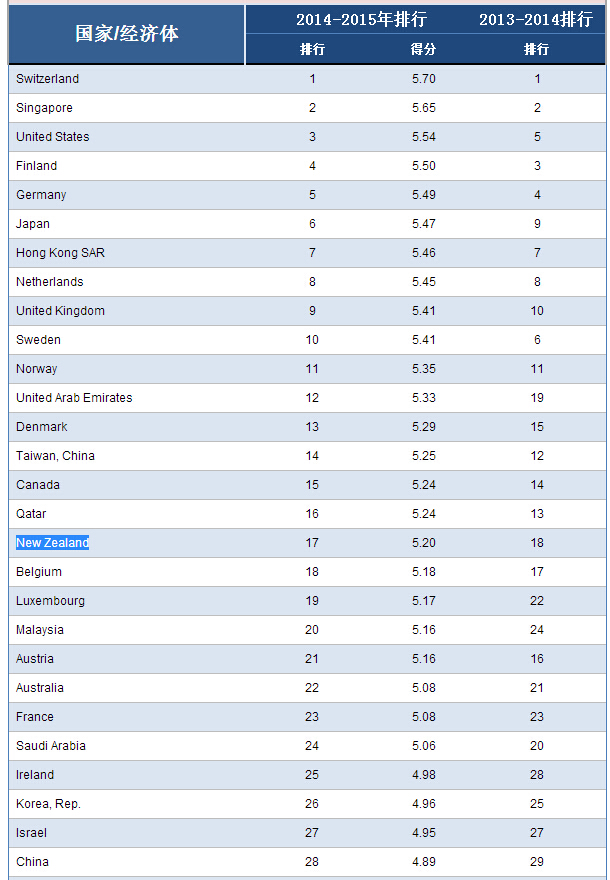The width and height of the screenshot is (610, 880).
Task: Click the Germany country name
Action: pos(41,195)
